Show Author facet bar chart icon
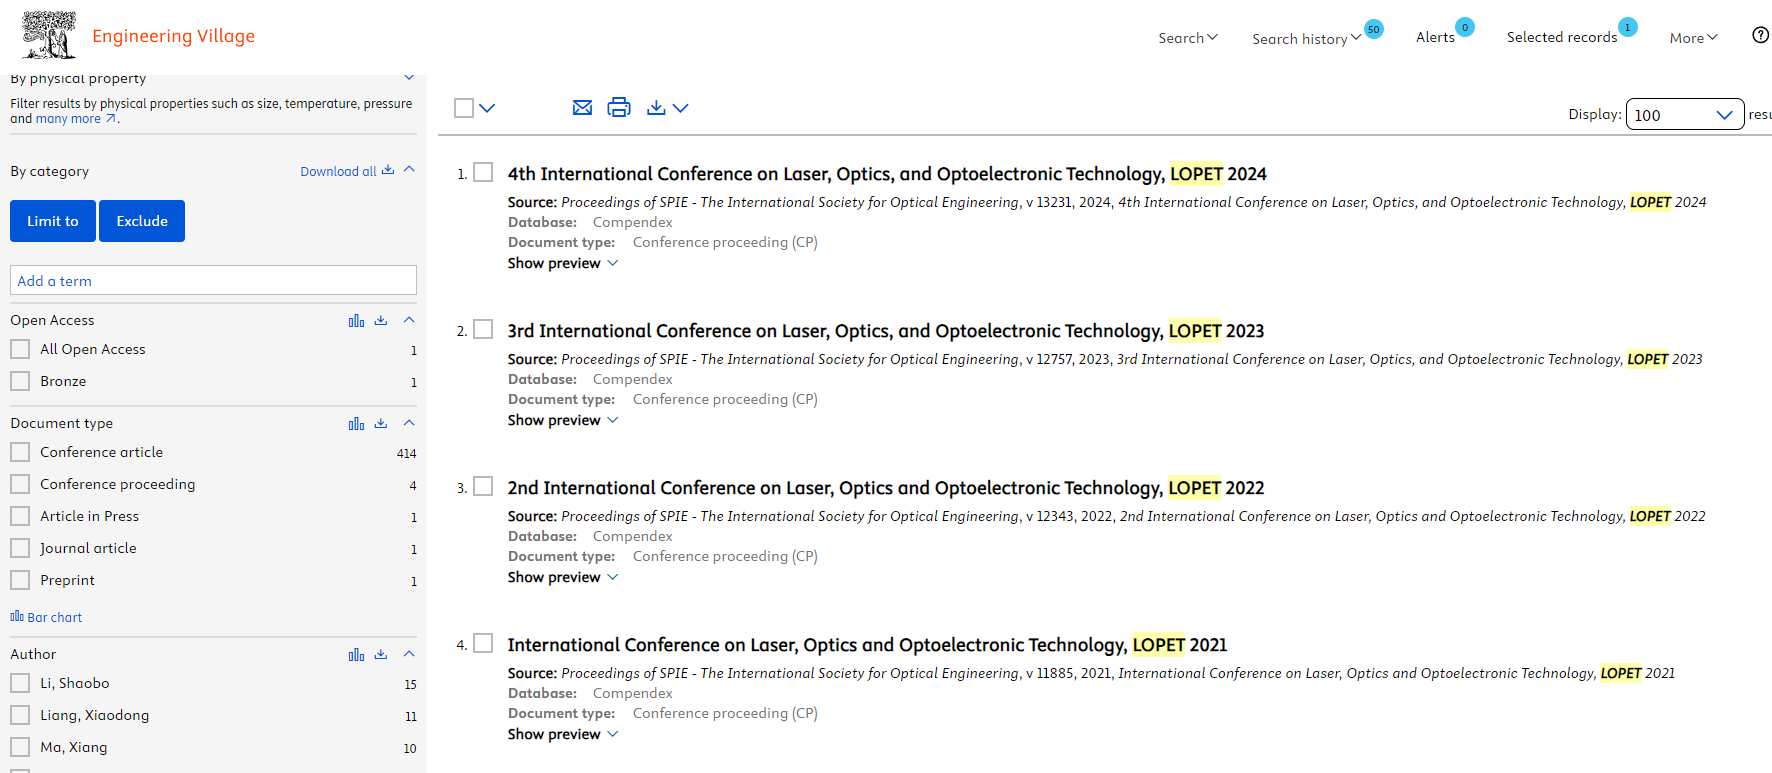 pos(356,654)
